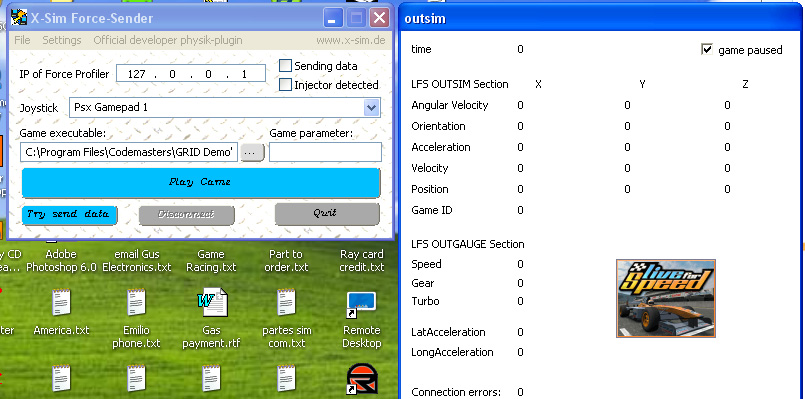Image resolution: width=805 pixels, height=399 pixels.
Task: Select Part to order.txt desktop label
Action: pos(286,261)
